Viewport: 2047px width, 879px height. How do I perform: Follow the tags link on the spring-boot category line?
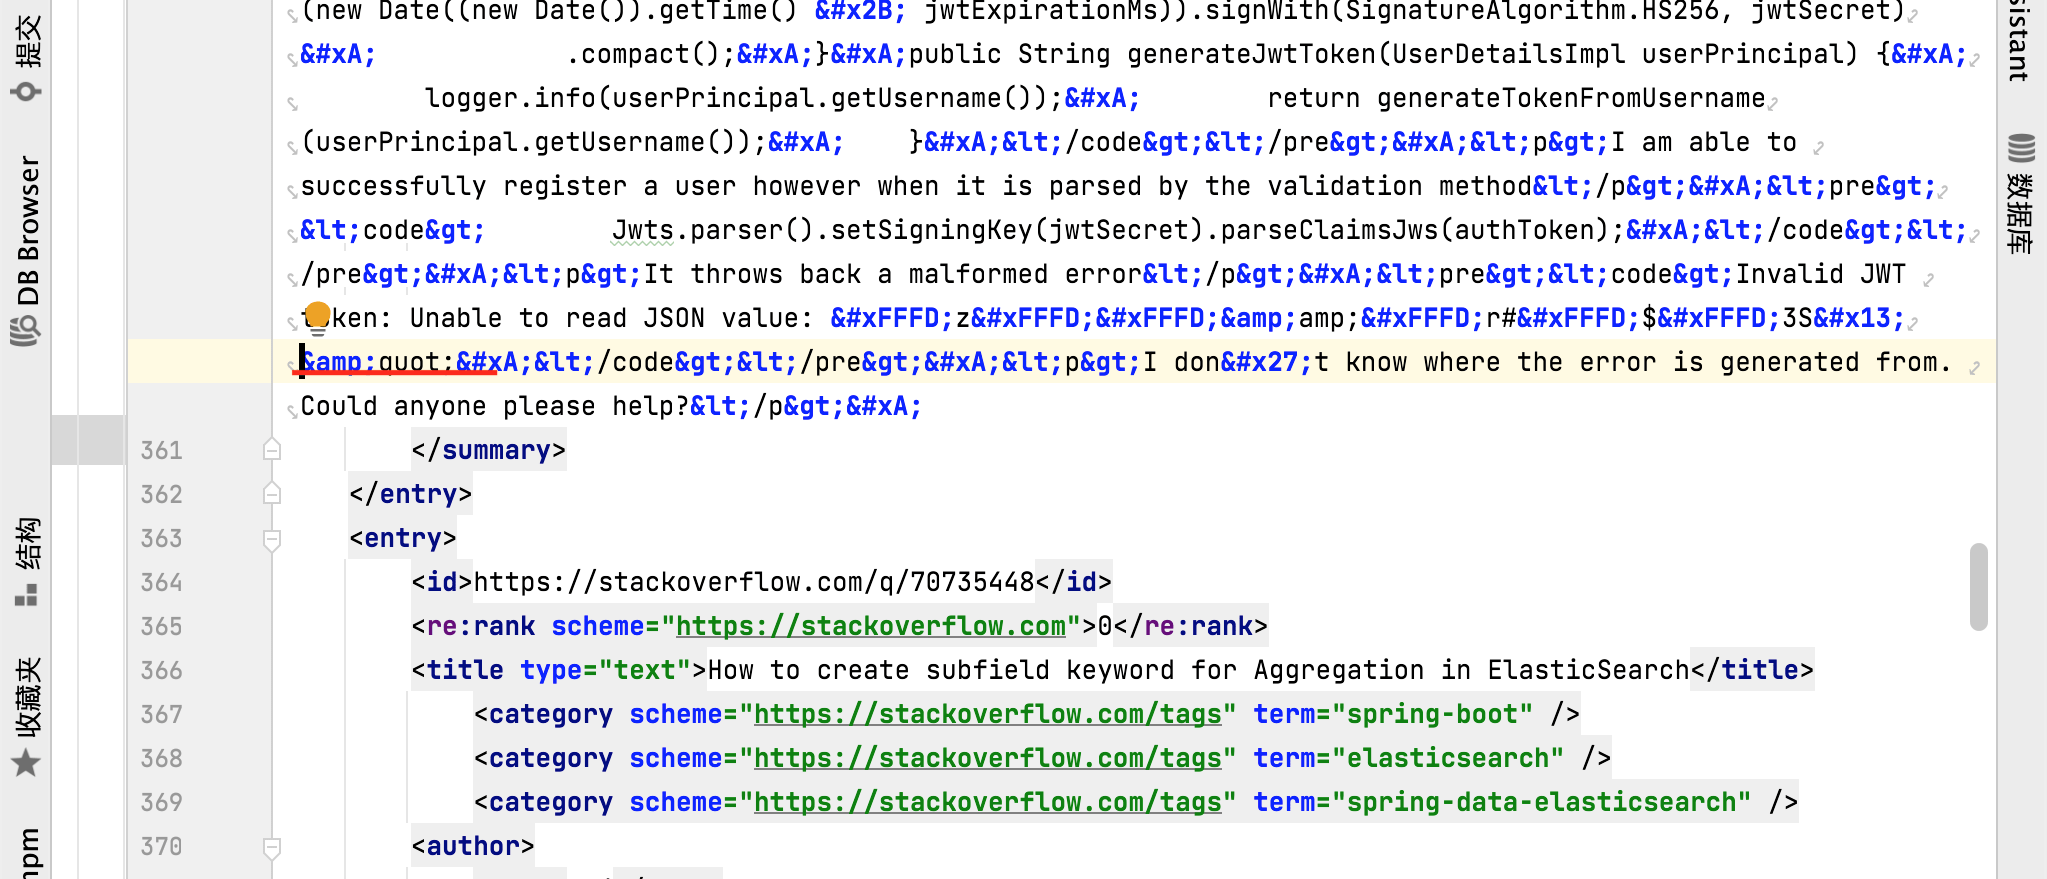pos(988,714)
